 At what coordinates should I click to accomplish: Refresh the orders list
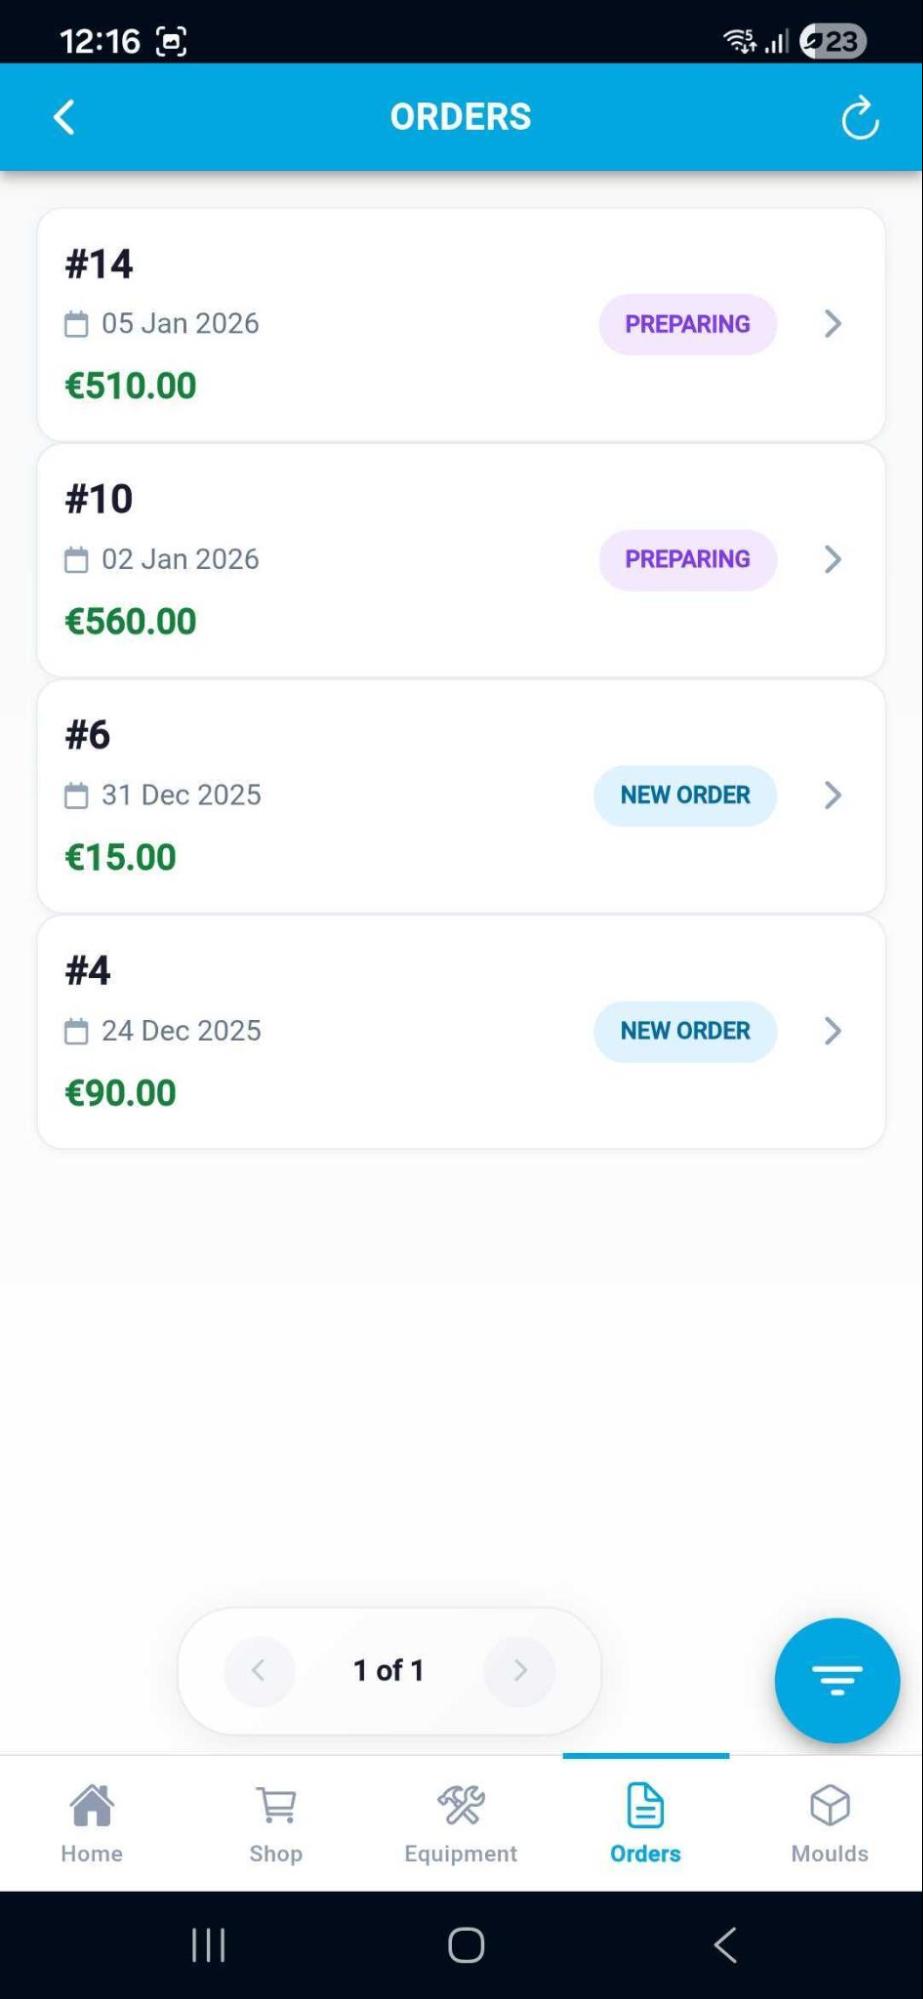(859, 118)
